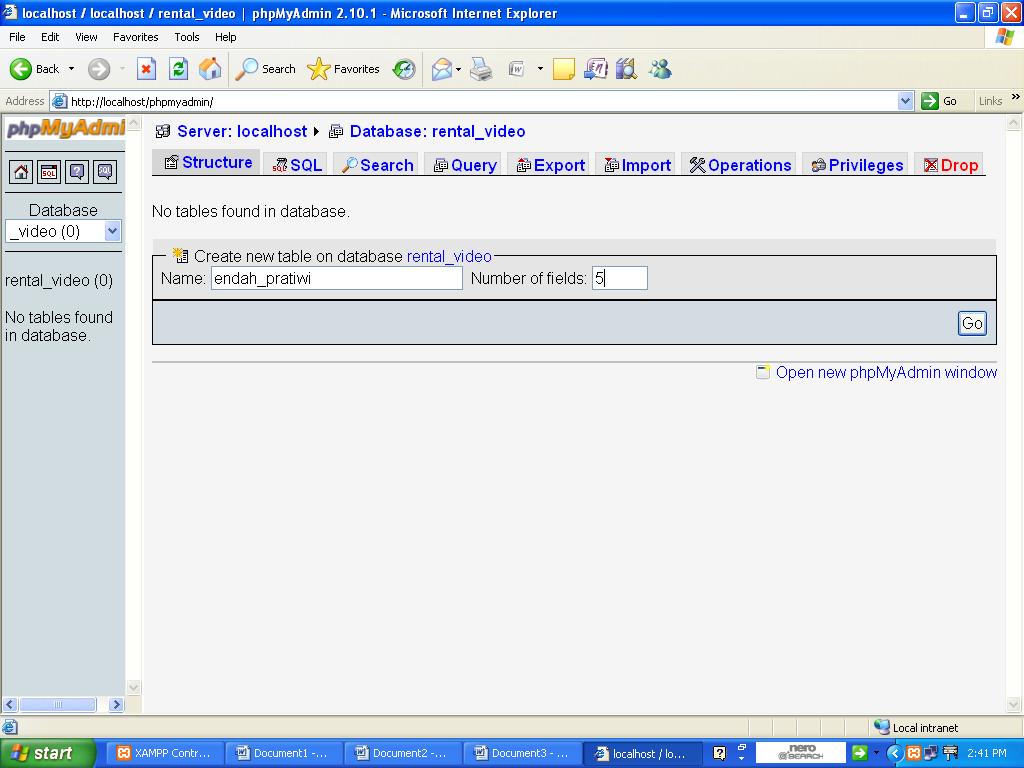Expand the Links toolbar chevron
Screen dimensions: 1024x768
1015,97
